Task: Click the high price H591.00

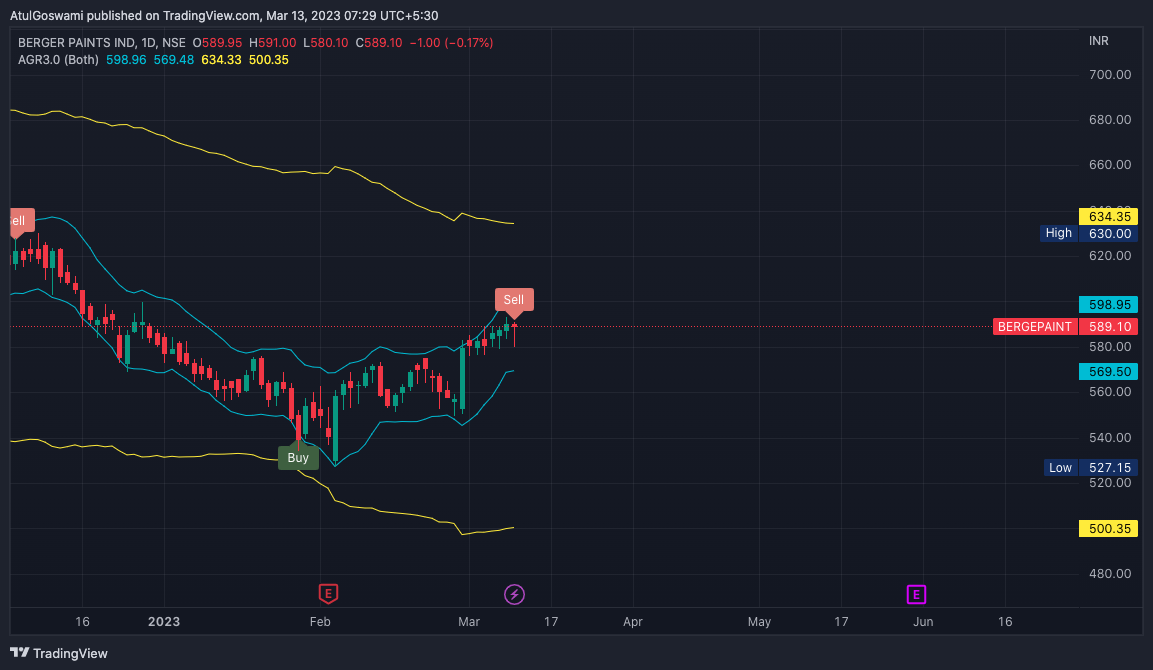Action: (x=273, y=43)
